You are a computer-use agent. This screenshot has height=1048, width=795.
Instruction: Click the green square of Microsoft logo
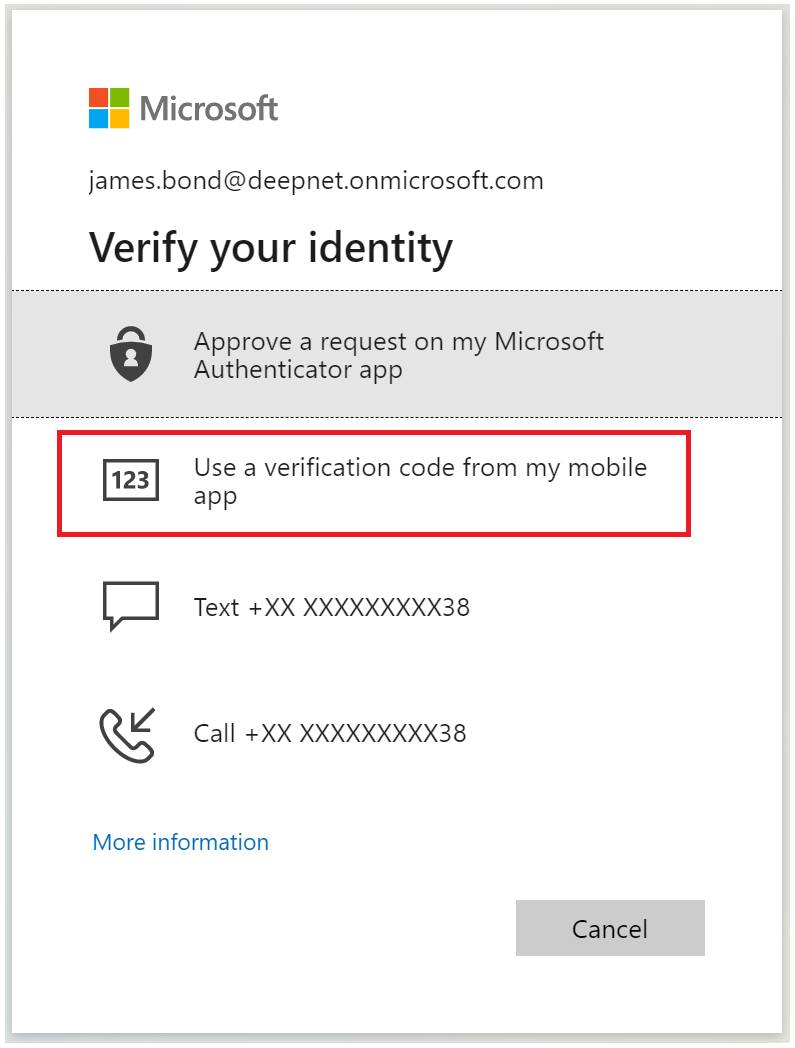[120, 97]
